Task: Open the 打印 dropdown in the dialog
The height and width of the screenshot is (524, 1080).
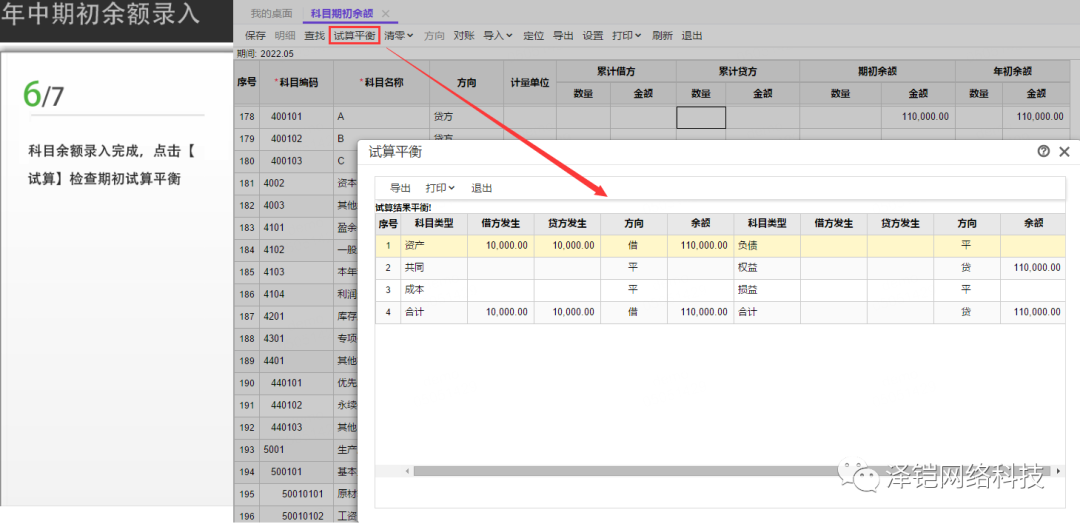Action: click(x=440, y=188)
